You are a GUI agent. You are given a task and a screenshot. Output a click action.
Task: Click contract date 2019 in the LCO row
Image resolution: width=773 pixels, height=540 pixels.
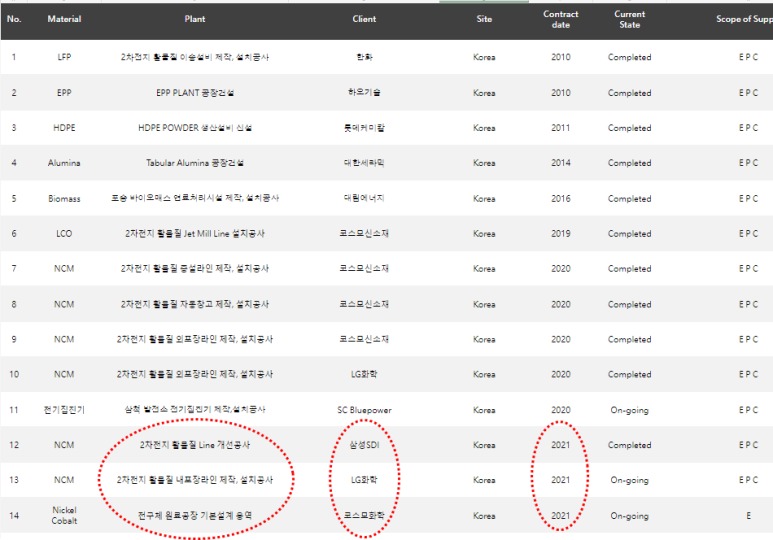click(561, 234)
